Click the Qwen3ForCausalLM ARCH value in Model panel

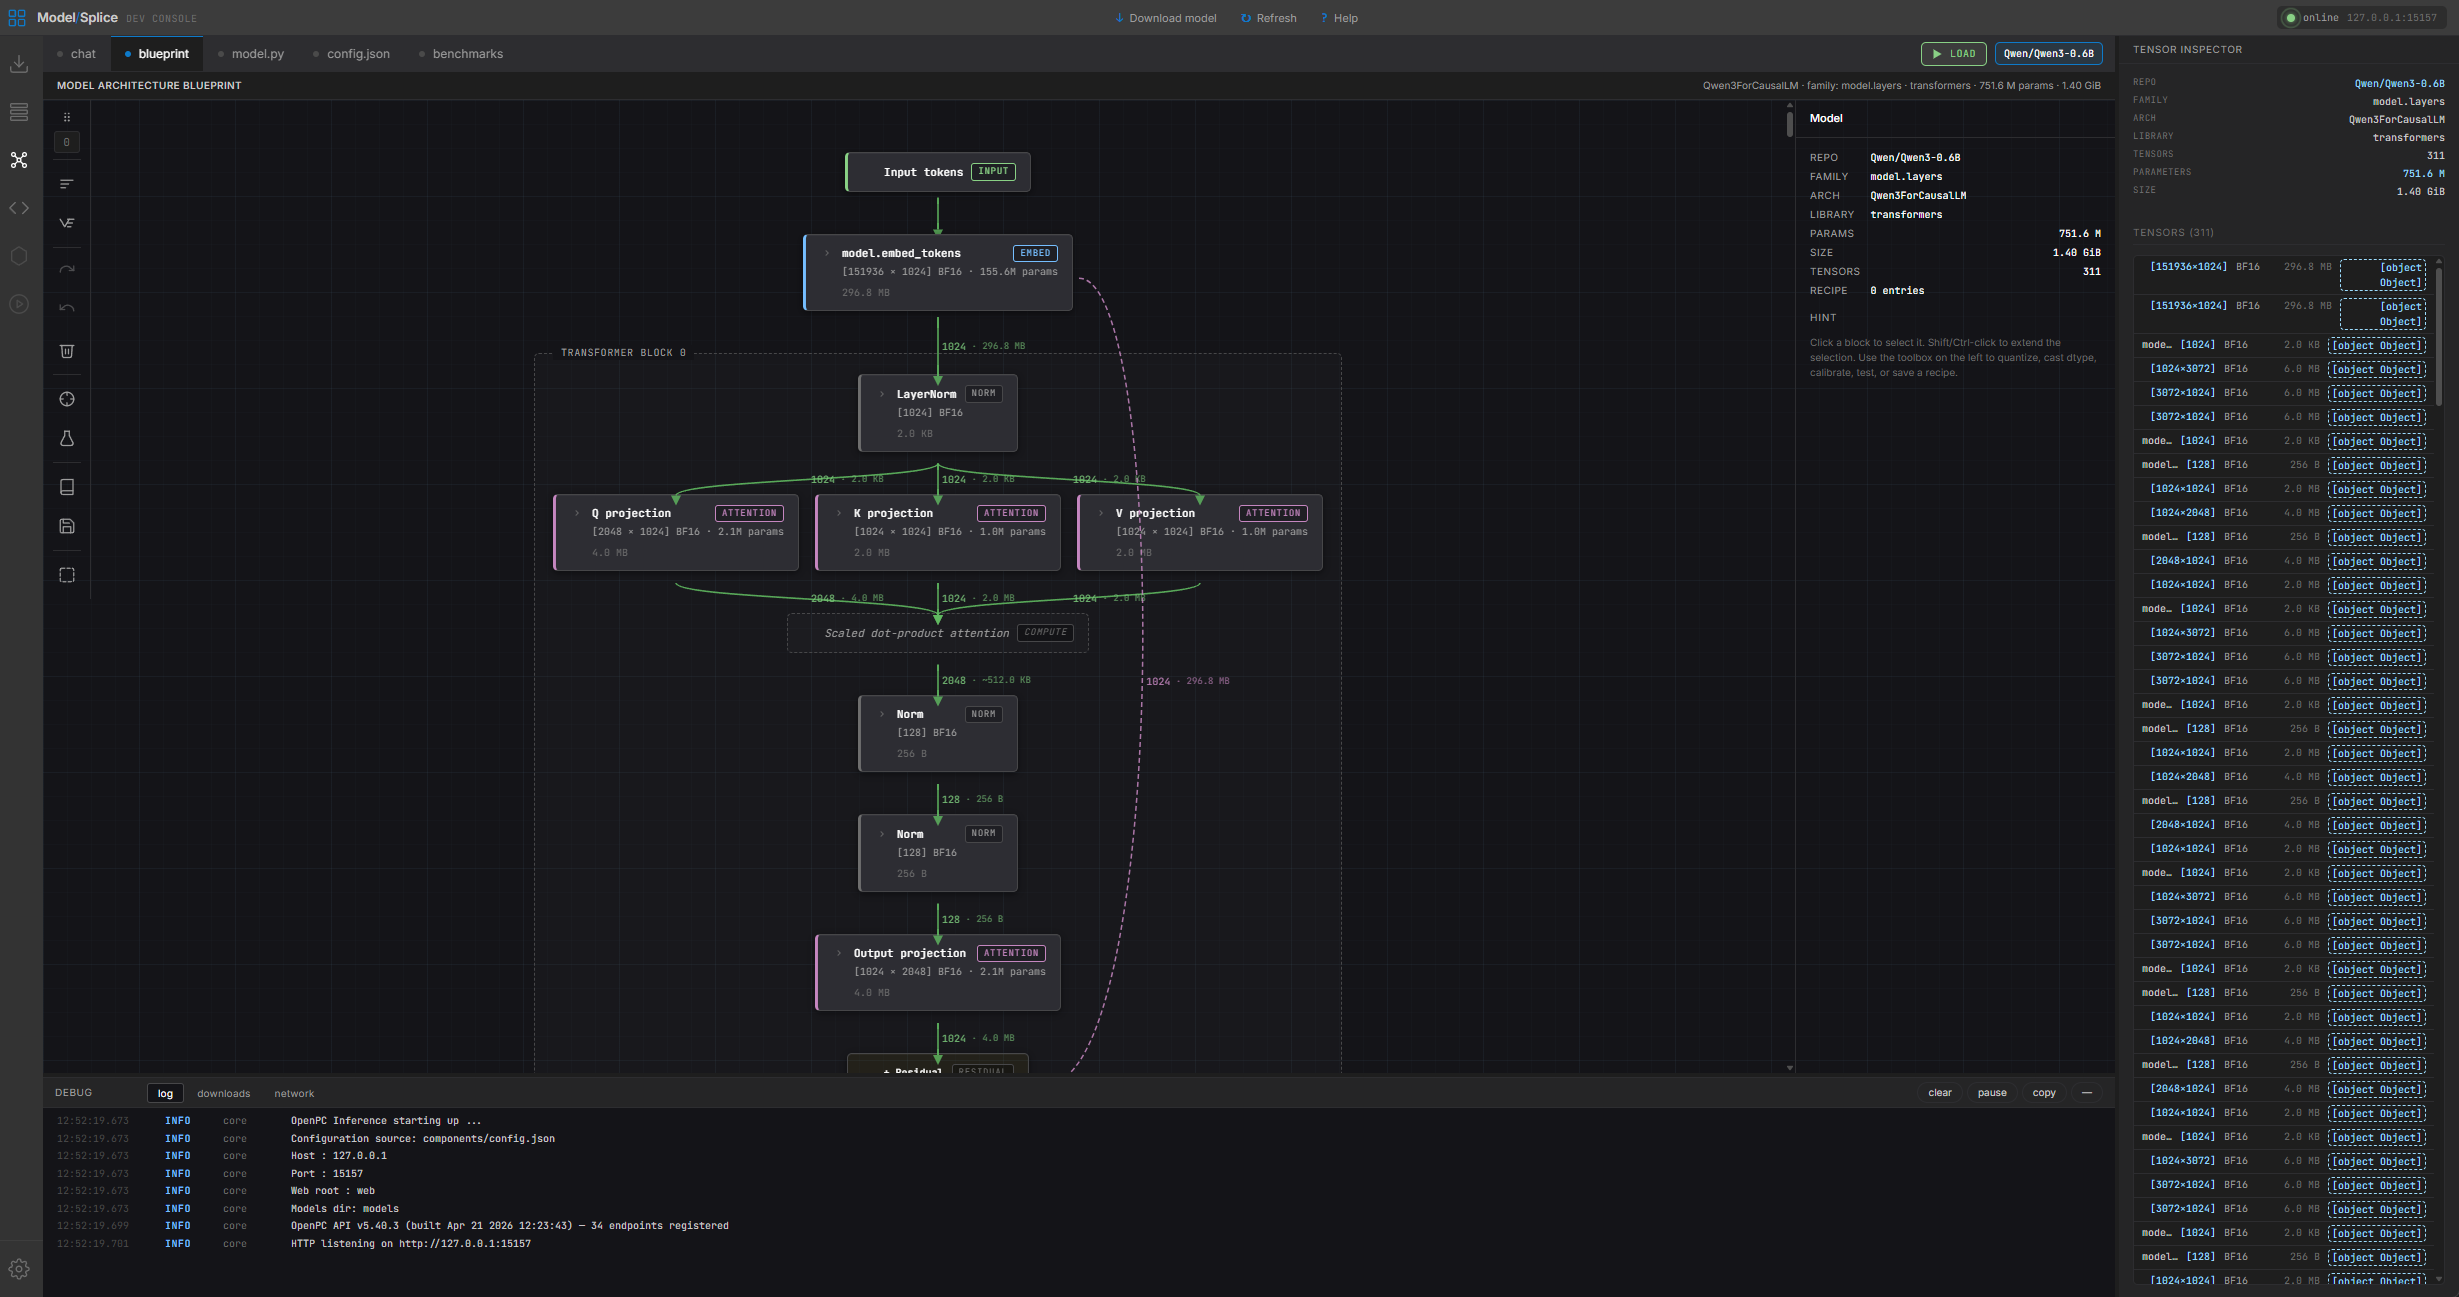pos(1918,196)
